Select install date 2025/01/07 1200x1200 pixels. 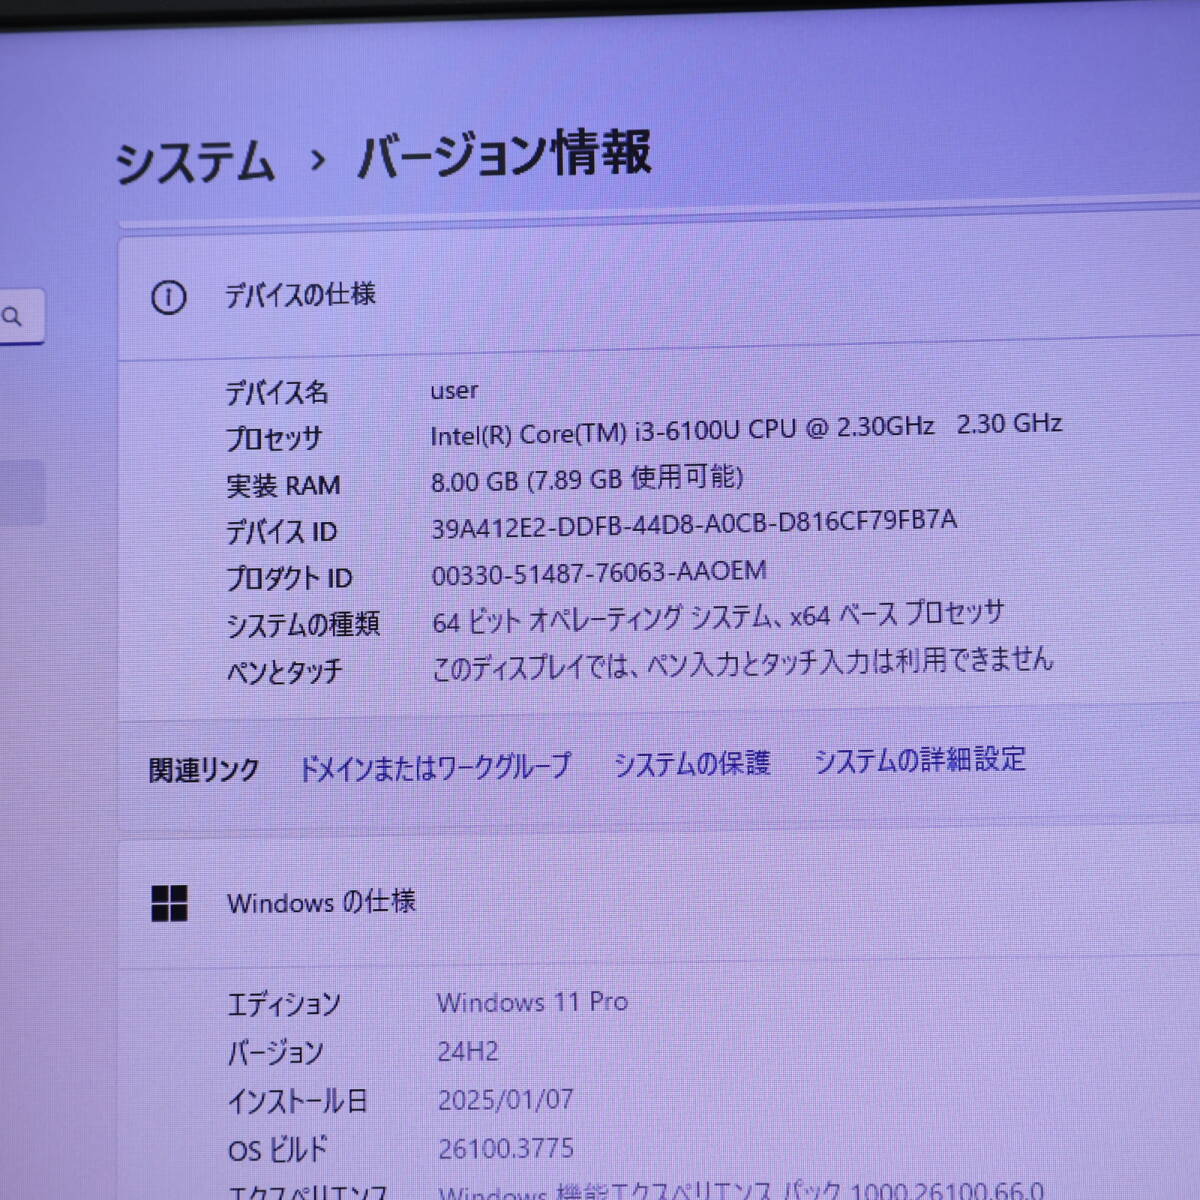[505, 1100]
